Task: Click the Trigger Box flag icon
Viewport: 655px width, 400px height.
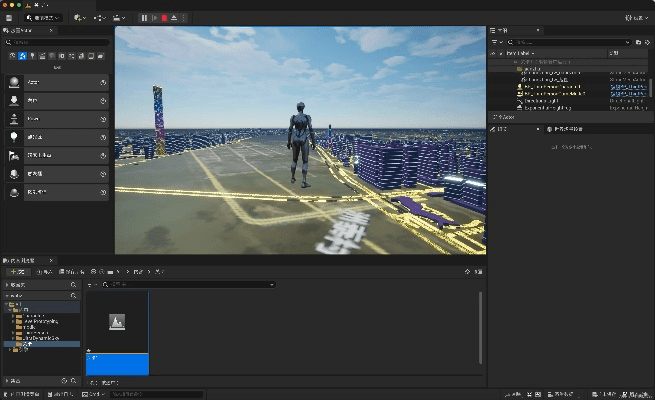Action: pos(15,155)
